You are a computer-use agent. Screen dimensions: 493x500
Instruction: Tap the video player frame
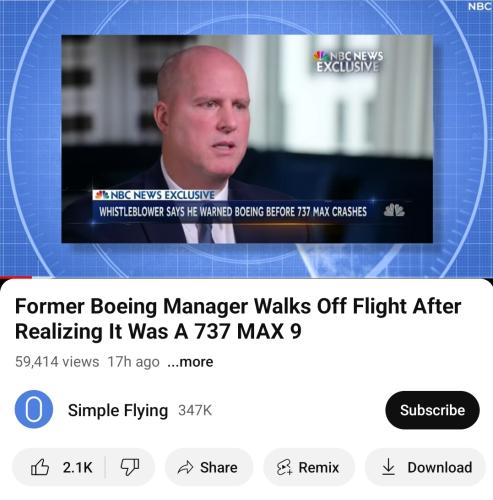click(x=246, y=138)
